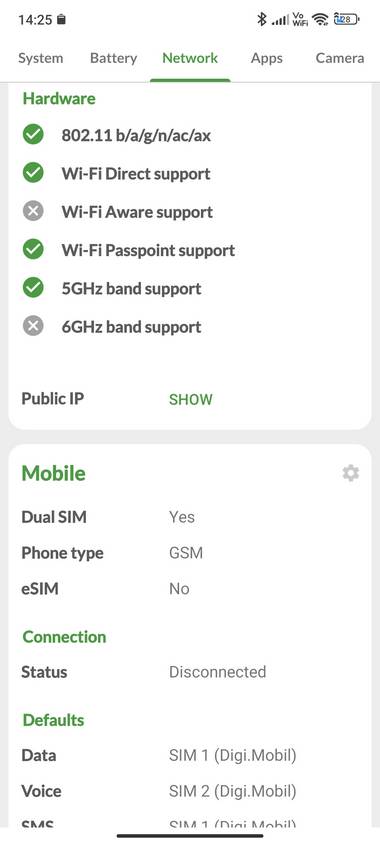Tap the Bluetooth status bar icon
The width and height of the screenshot is (380, 844).
(x=262, y=19)
